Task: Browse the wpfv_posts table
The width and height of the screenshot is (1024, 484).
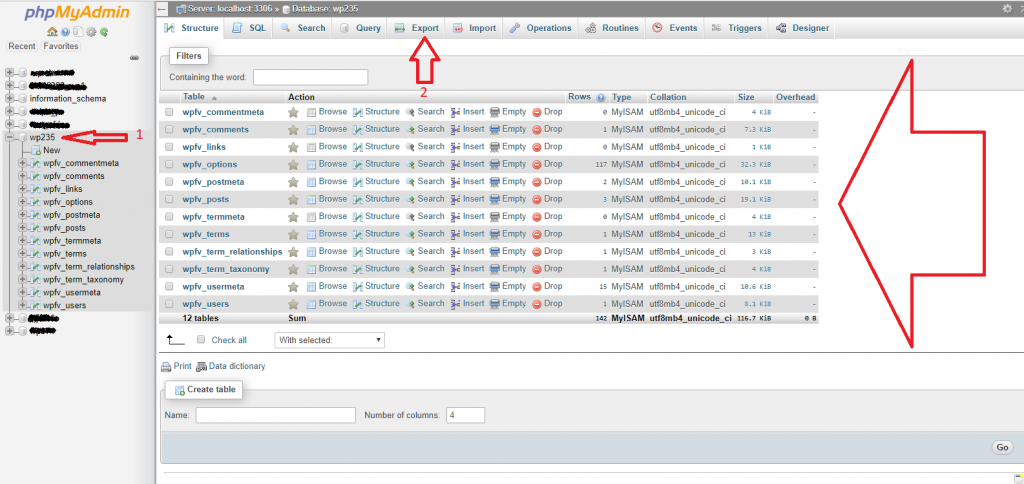Action: [x=327, y=199]
